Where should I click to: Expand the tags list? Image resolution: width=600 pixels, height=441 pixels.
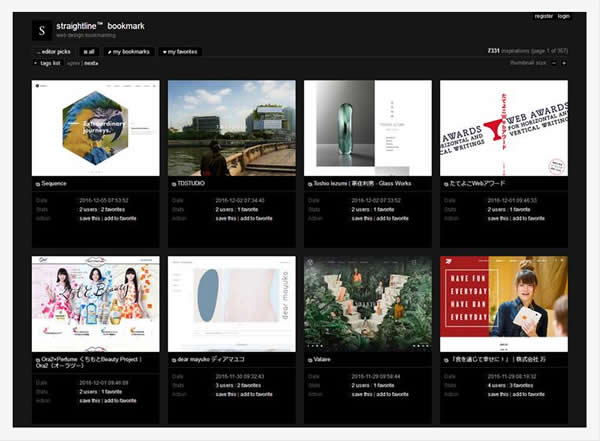tap(48, 63)
